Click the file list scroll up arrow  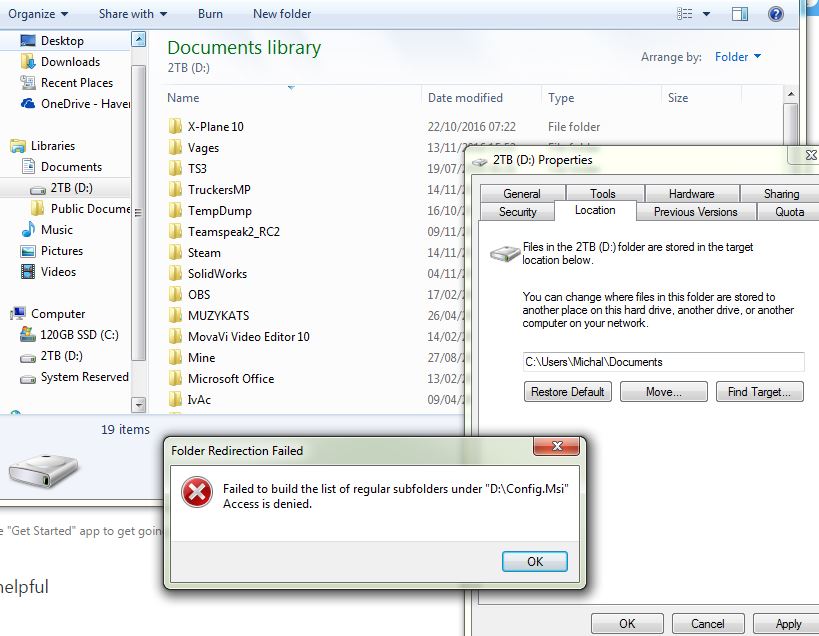(791, 94)
